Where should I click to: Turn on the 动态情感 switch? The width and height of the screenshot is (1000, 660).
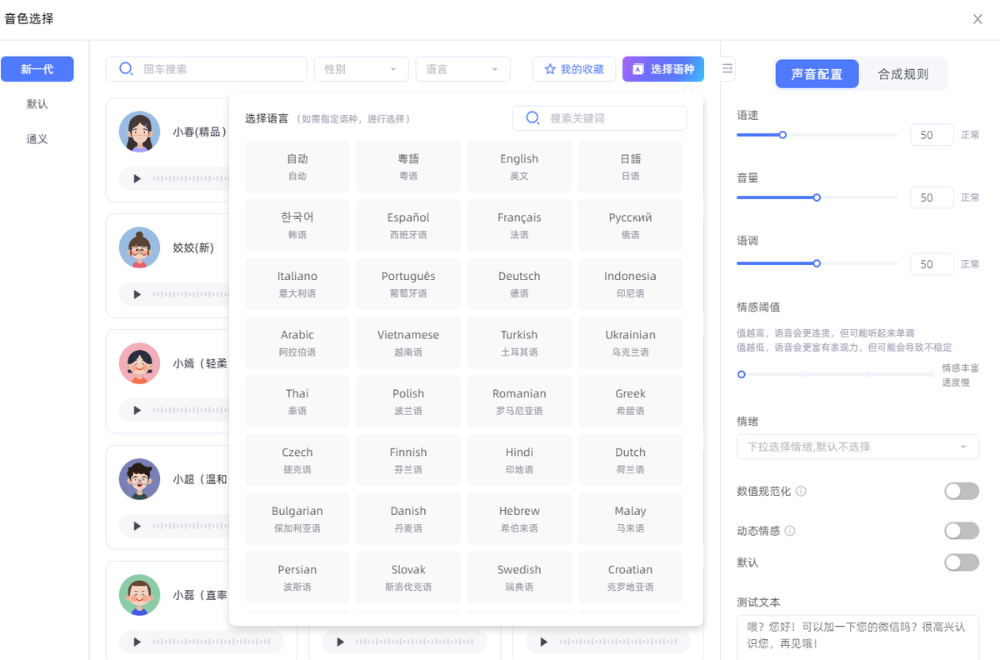[x=961, y=531]
